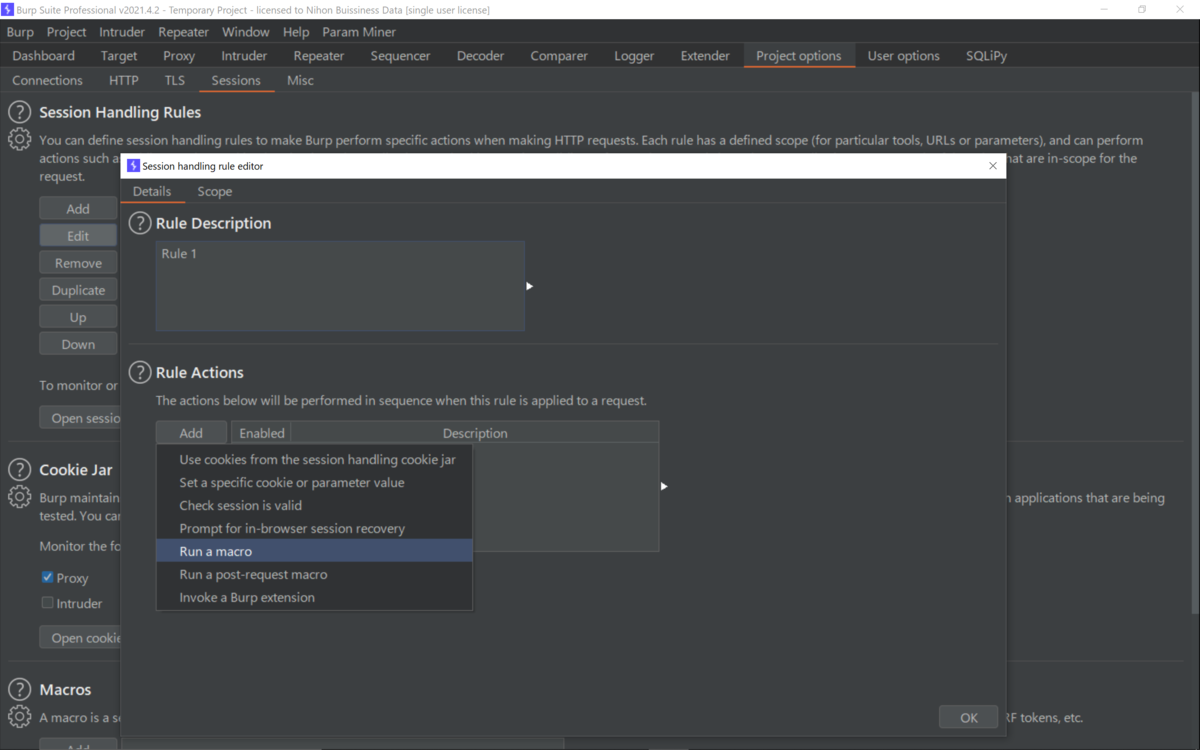1200x750 pixels.
Task: Select Details tab in rule editor
Action: tap(152, 191)
